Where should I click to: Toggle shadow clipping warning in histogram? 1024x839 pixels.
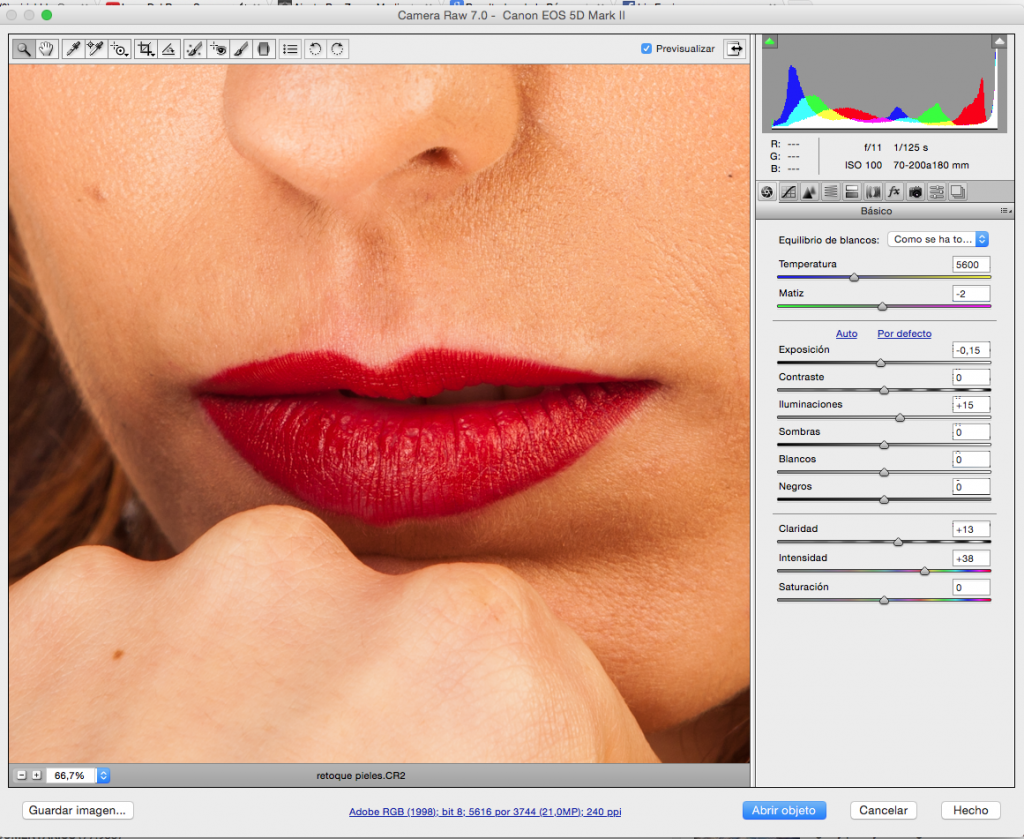(769, 42)
